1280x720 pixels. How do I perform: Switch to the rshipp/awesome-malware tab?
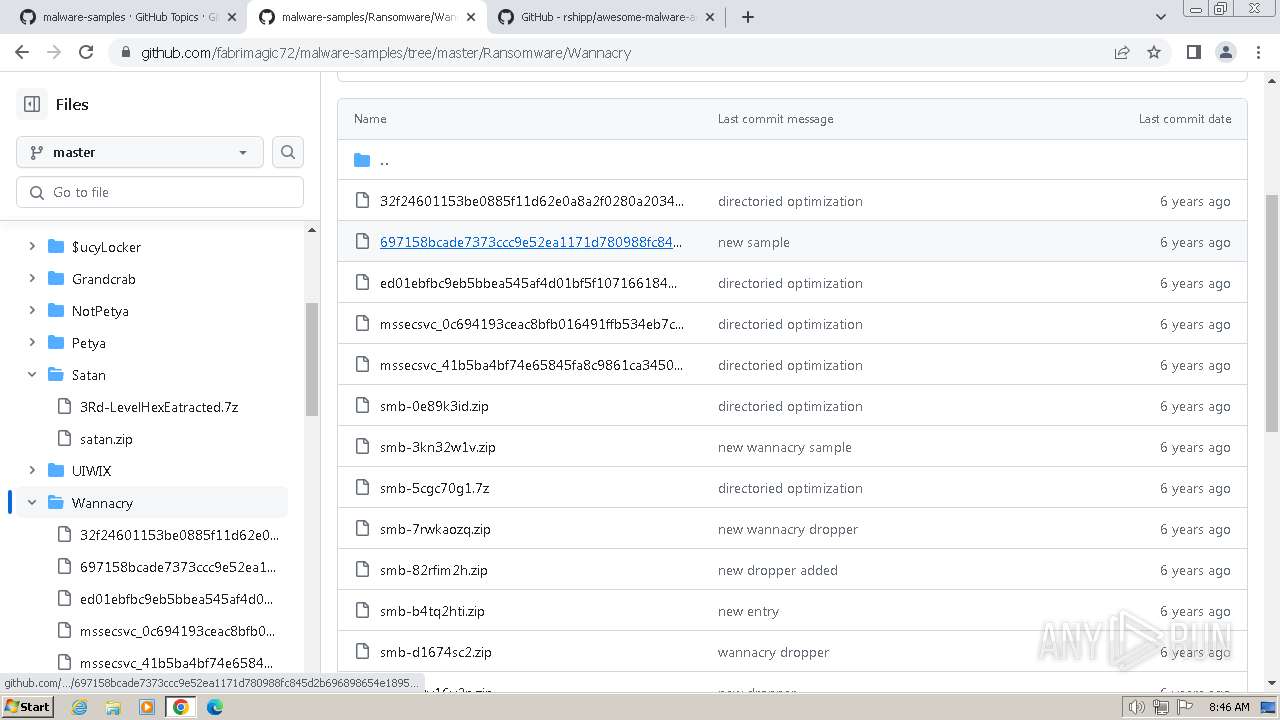point(608,17)
